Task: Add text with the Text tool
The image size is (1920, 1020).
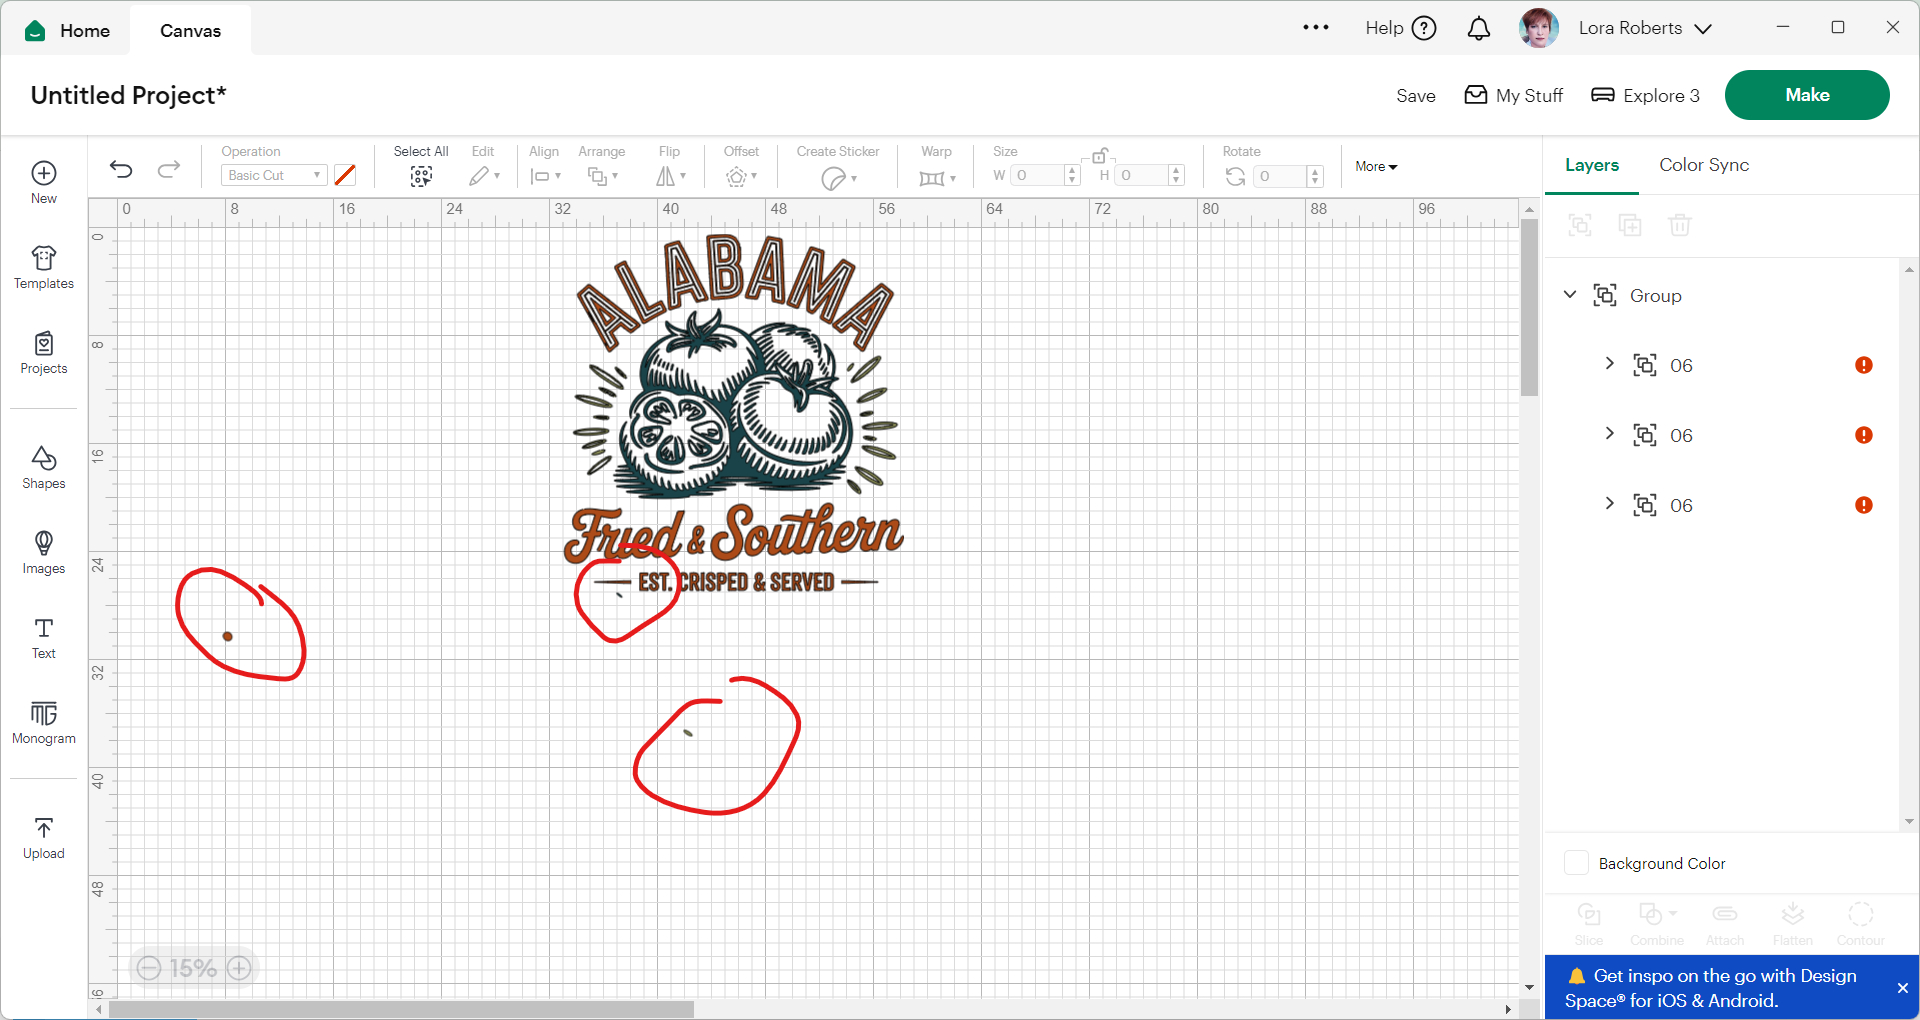Action: tap(43, 637)
